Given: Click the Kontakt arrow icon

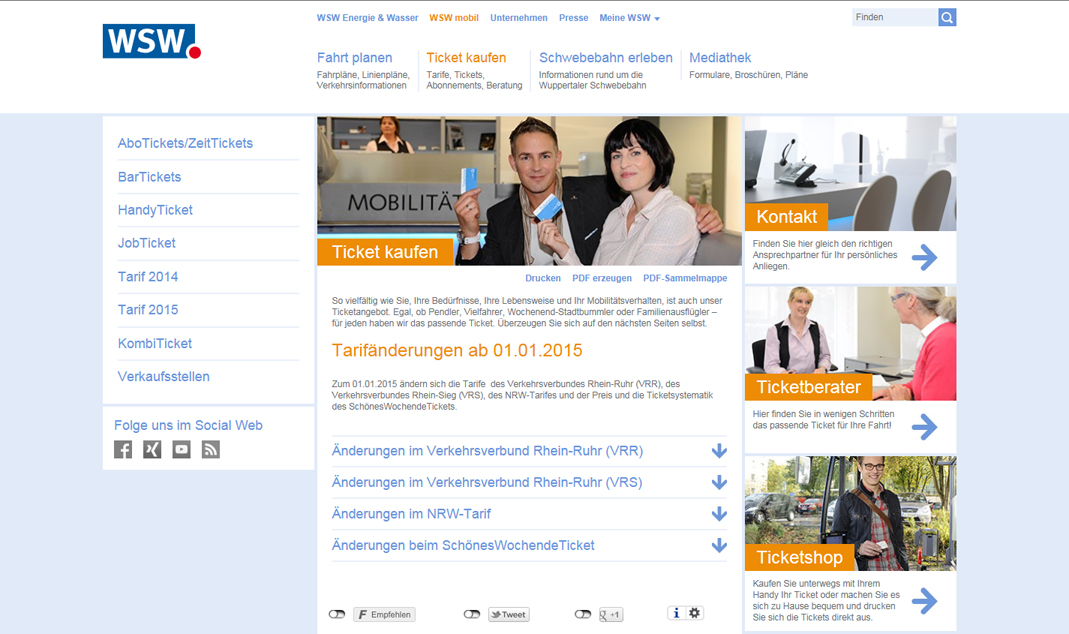Looking at the screenshot, I should (924, 257).
